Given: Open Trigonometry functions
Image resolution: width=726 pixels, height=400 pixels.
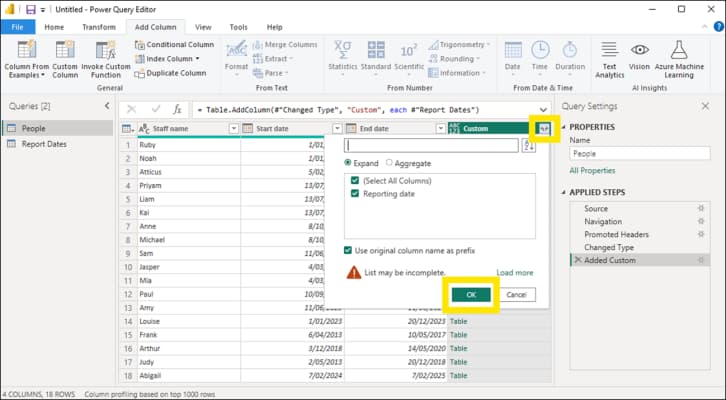Looking at the screenshot, I should click(459, 44).
